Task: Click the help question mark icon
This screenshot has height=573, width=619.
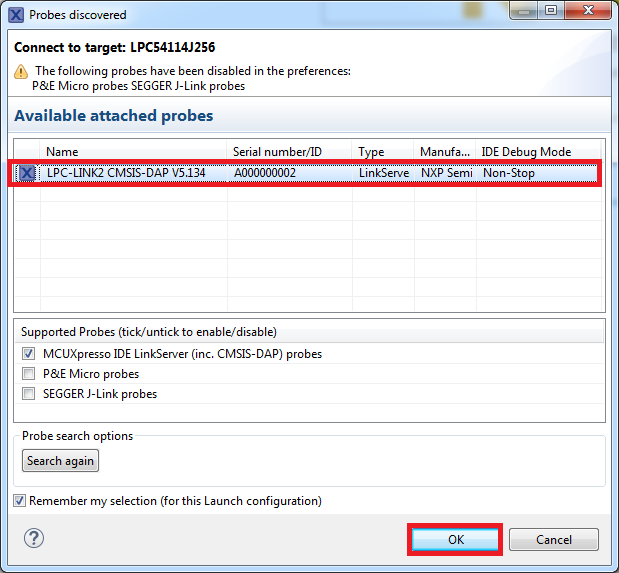Action: click(x=33, y=539)
